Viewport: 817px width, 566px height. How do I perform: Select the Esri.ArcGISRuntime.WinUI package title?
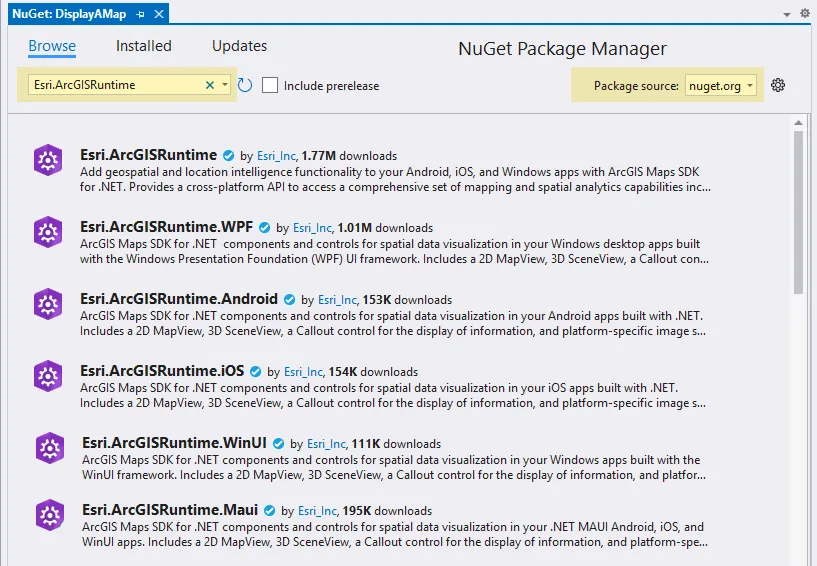[175, 442]
